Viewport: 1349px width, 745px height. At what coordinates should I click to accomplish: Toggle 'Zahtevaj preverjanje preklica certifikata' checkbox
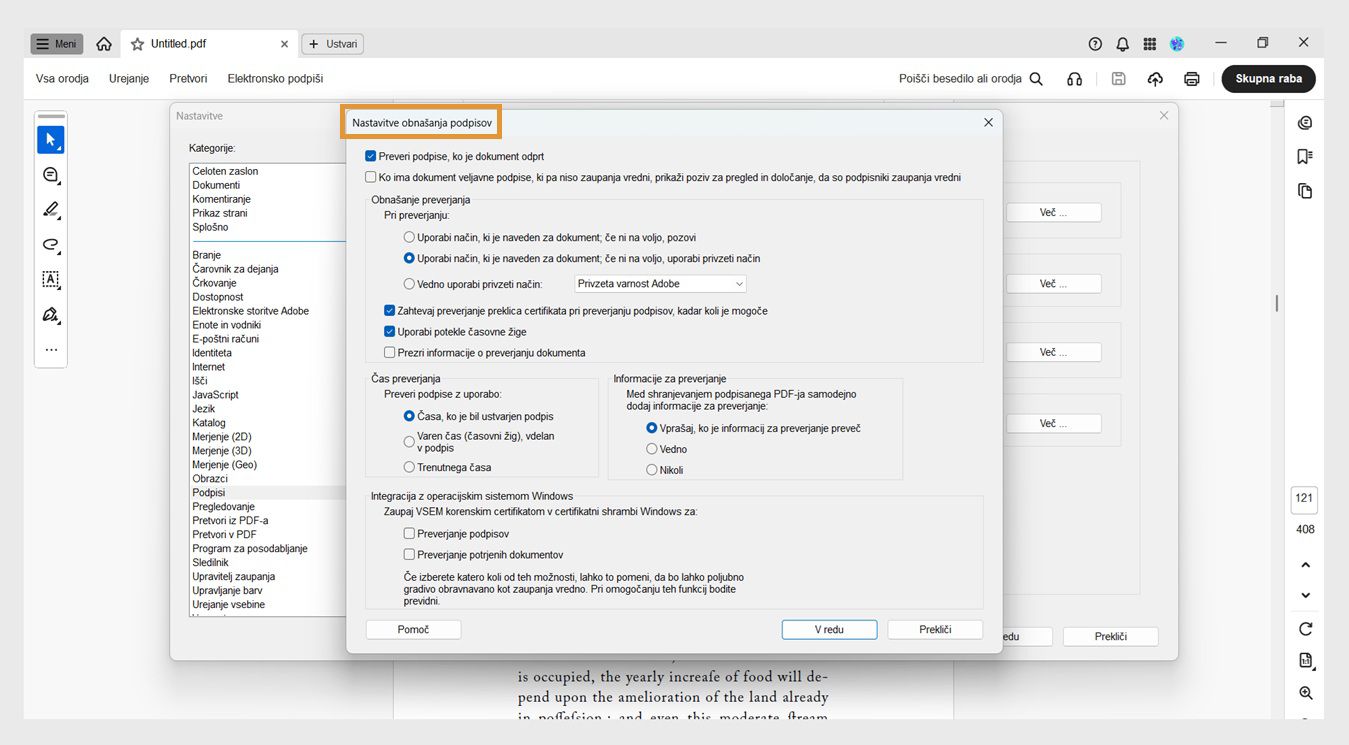(390, 311)
